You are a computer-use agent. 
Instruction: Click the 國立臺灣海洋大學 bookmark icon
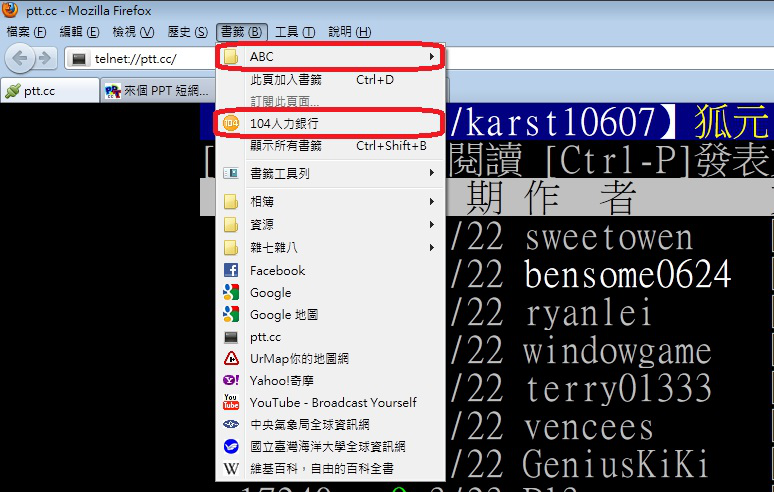coord(231,446)
